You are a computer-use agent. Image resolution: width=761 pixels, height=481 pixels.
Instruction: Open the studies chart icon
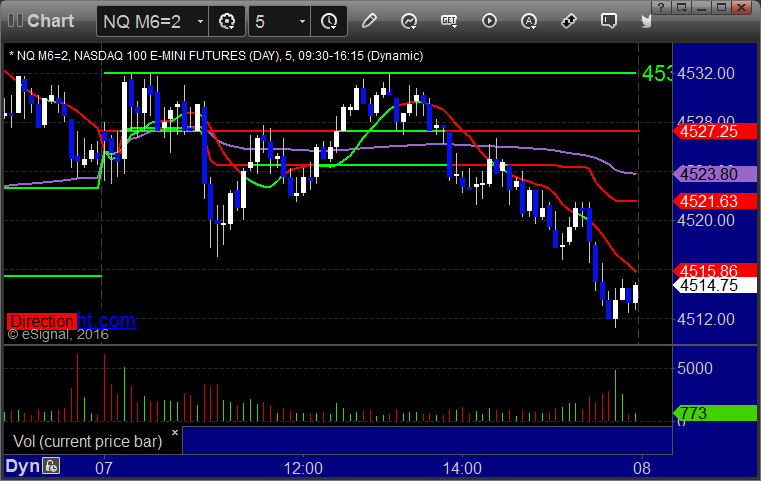(409, 21)
